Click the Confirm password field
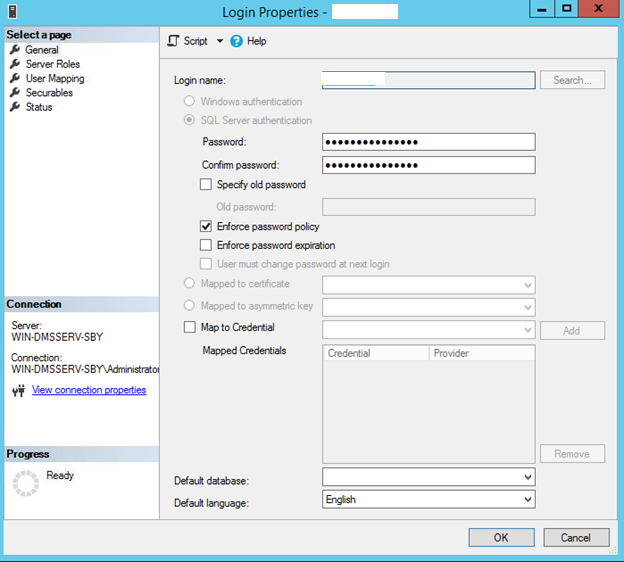 428,165
